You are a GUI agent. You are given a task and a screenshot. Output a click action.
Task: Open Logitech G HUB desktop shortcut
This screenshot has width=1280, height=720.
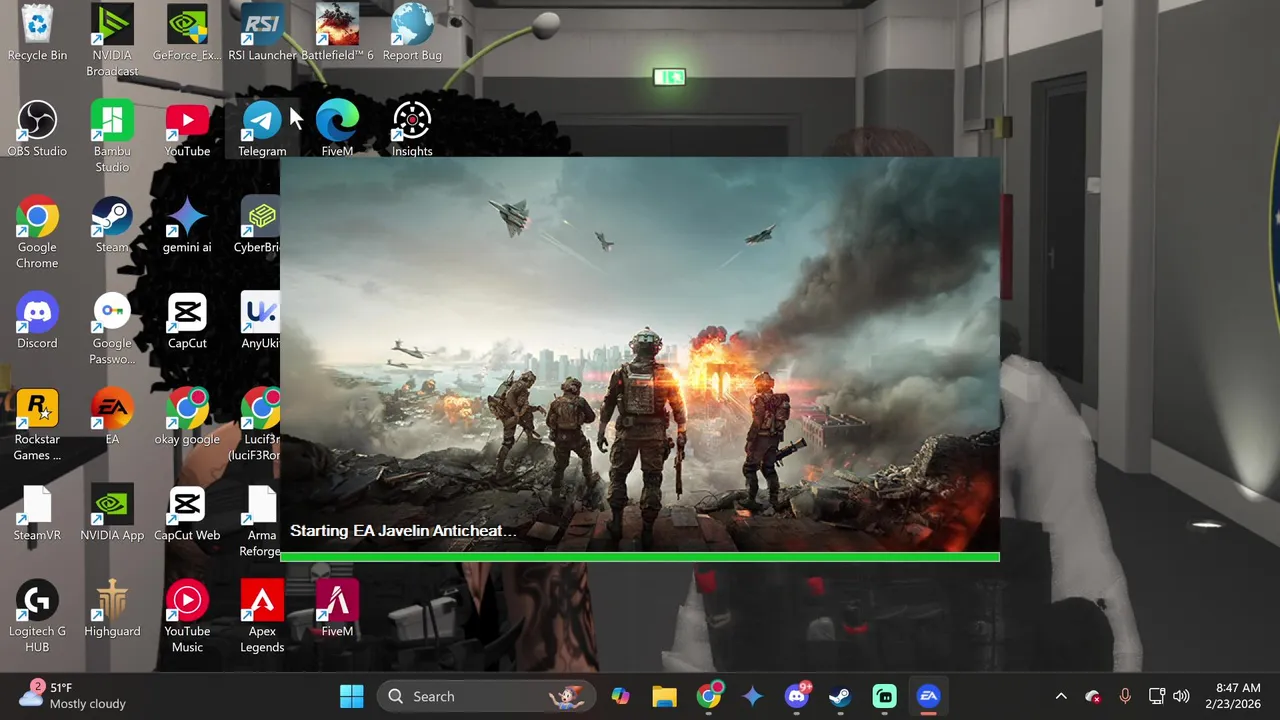(37, 617)
